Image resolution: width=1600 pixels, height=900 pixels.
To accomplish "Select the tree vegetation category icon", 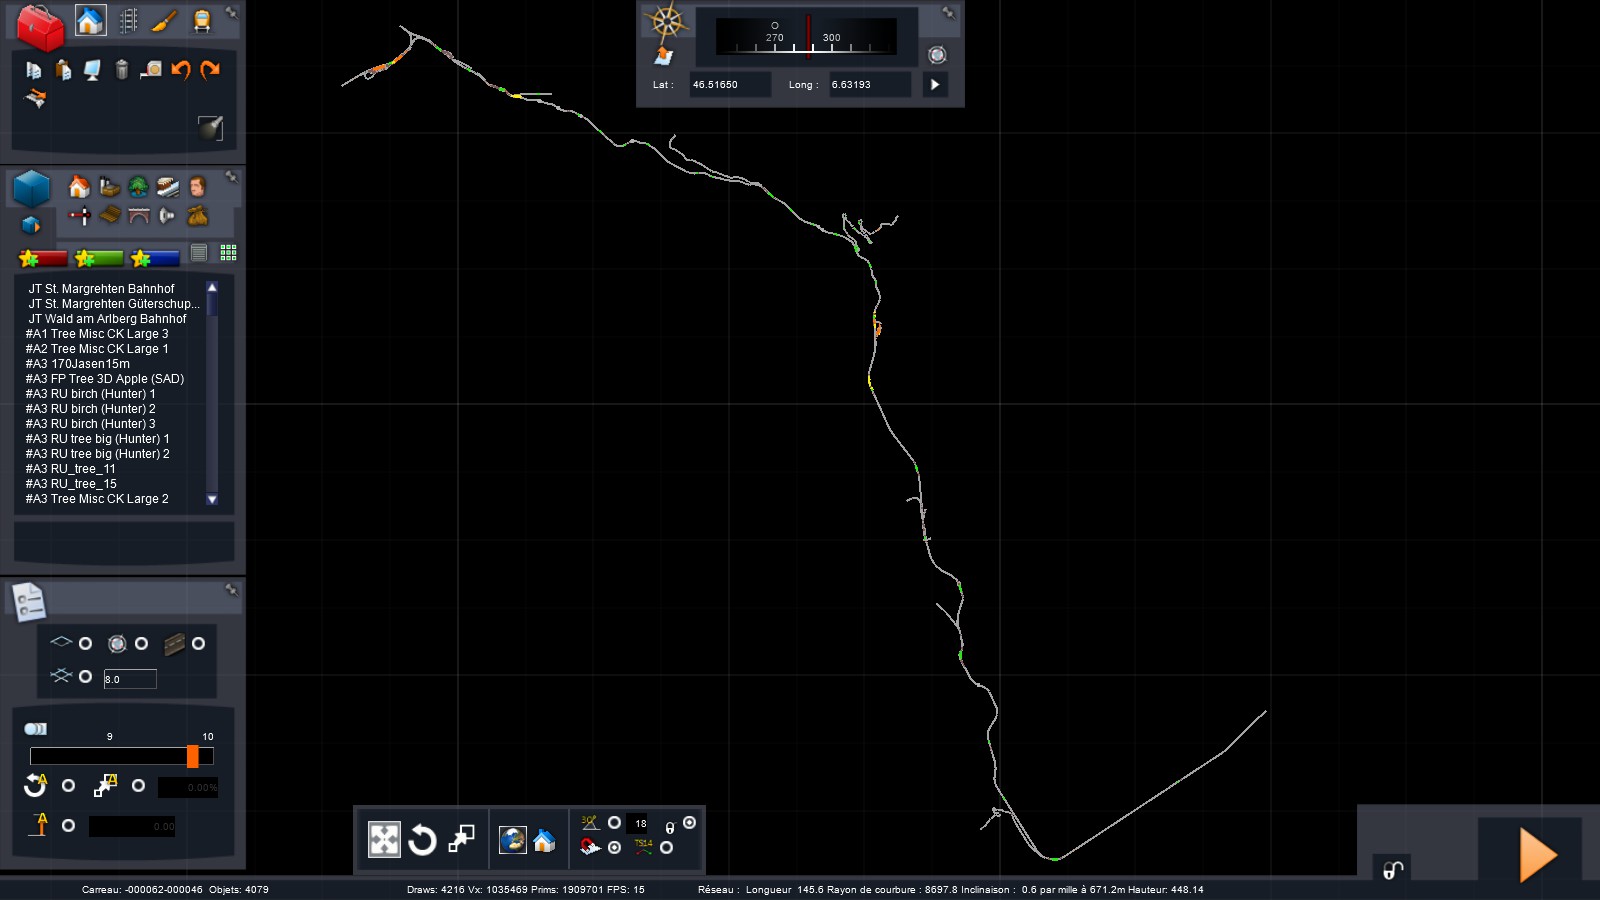I will pyautogui.click(x=138, y=187).
